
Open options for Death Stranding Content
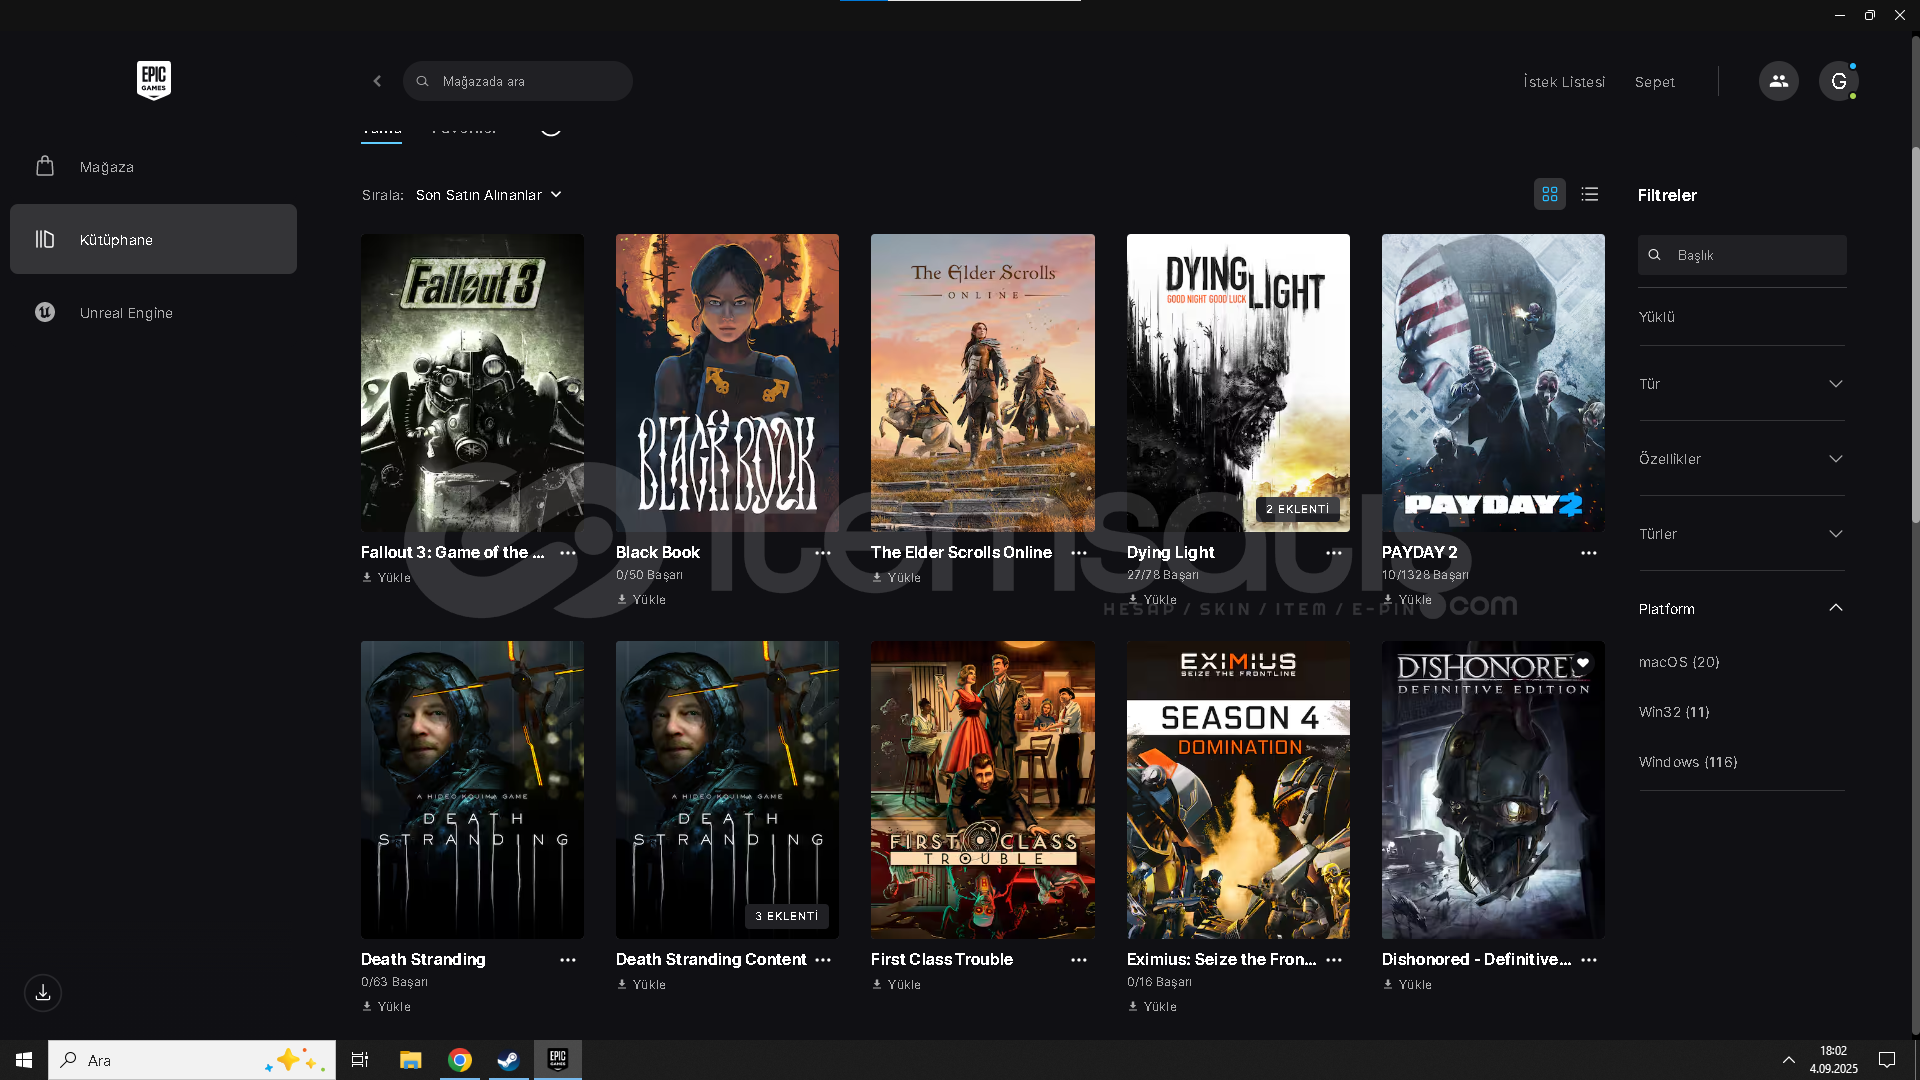point(823,960)
